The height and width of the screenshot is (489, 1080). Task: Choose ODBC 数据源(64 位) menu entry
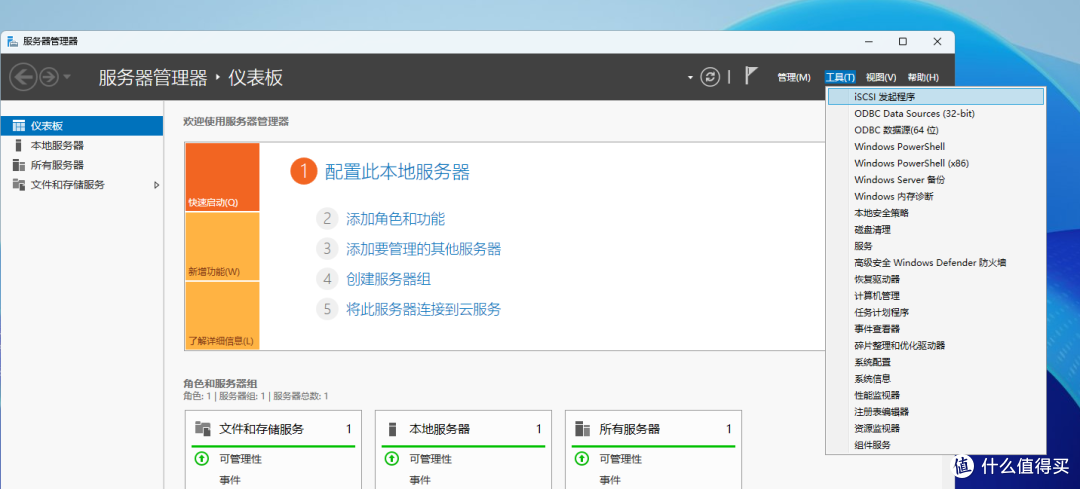[x=935, y=129]
